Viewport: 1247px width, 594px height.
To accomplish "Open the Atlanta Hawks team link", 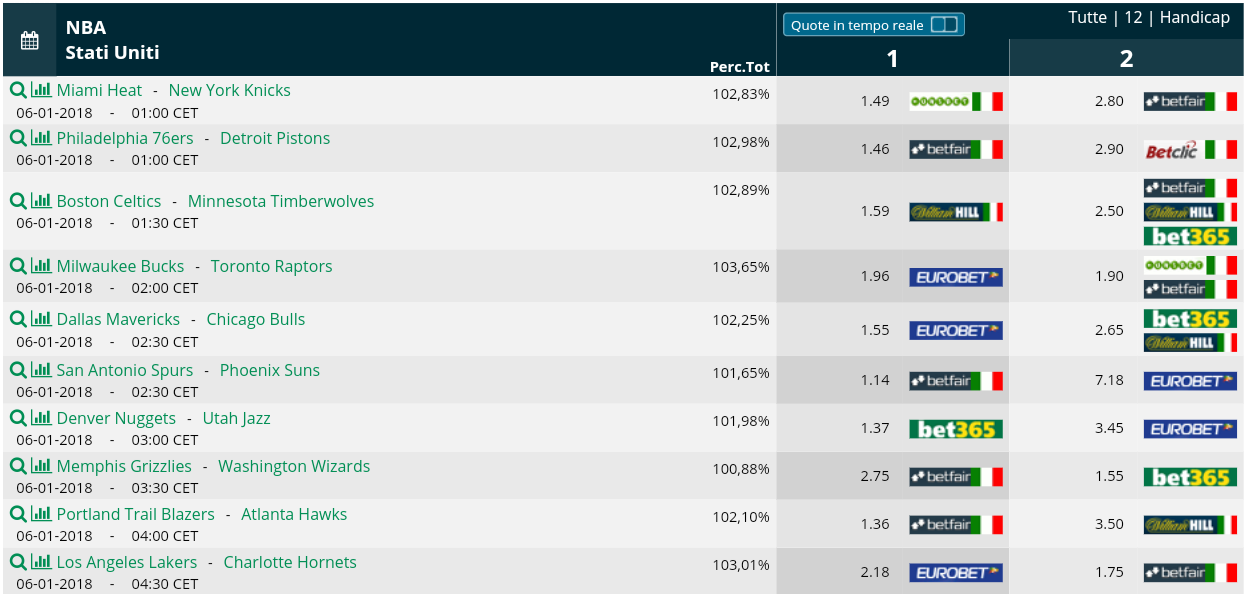I will point(294,514).
